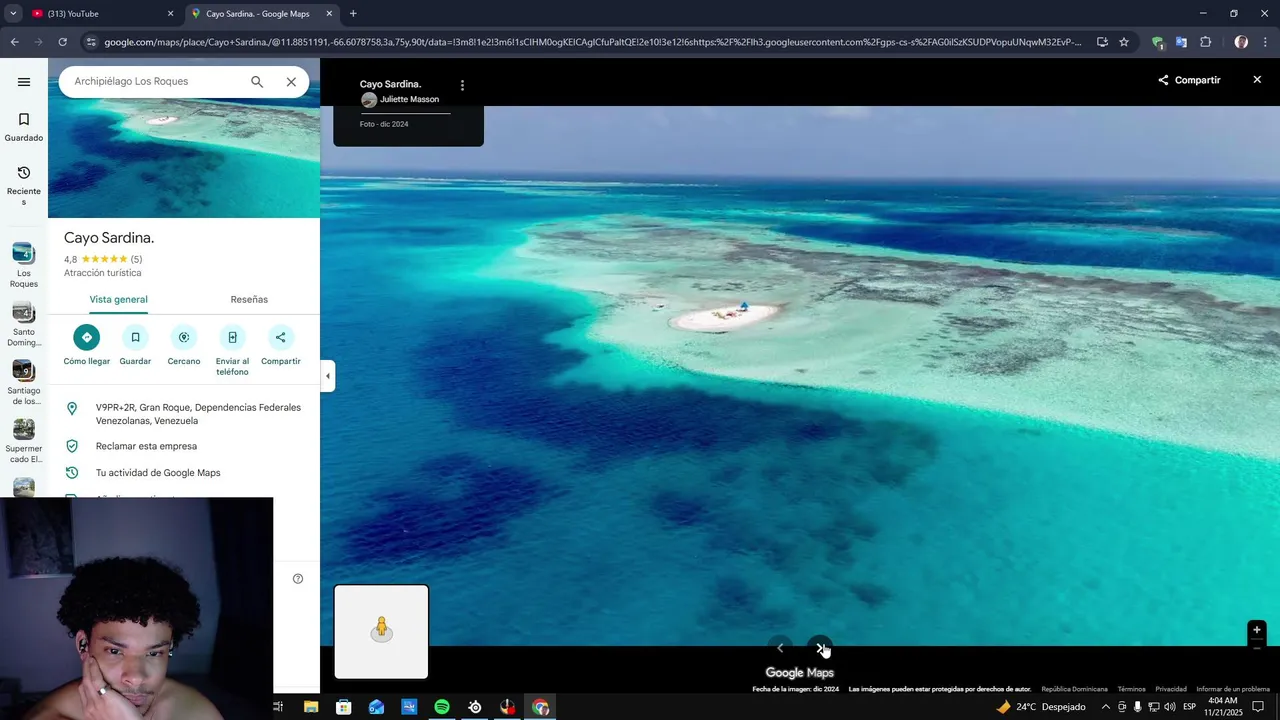The image size is (1280, 720).
Task: Close the Cayo Sardina Google Maps tab
Action: (329, 14)
